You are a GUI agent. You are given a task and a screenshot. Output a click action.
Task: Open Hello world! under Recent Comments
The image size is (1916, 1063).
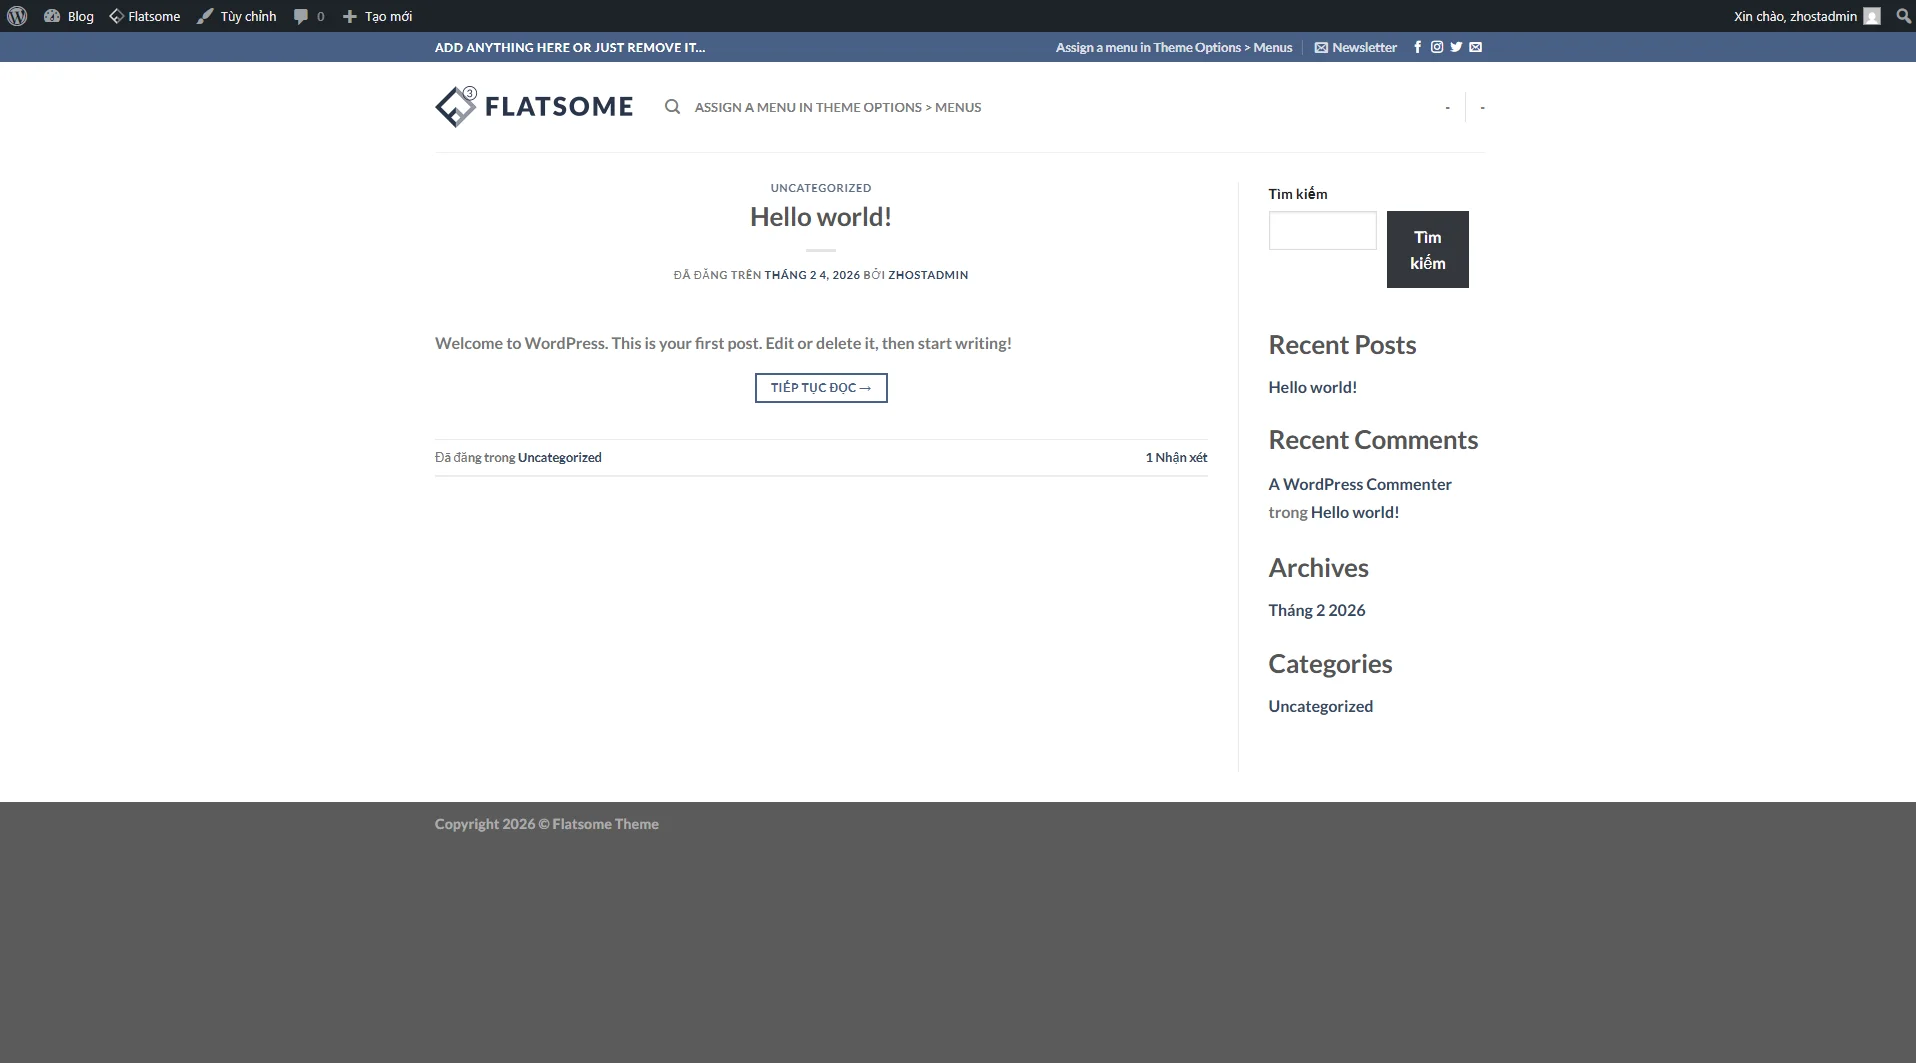pos(1355,513)
